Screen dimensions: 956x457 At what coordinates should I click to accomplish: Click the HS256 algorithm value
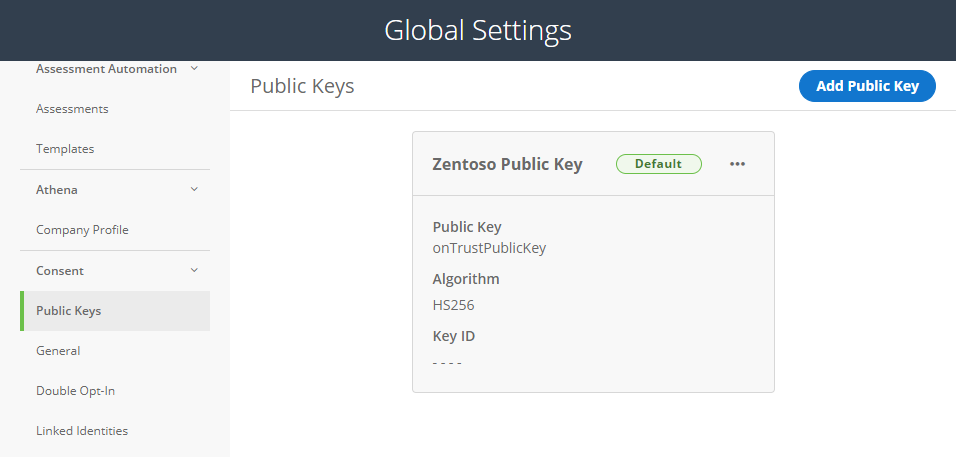pyautogui.click(x=453, y=305)
